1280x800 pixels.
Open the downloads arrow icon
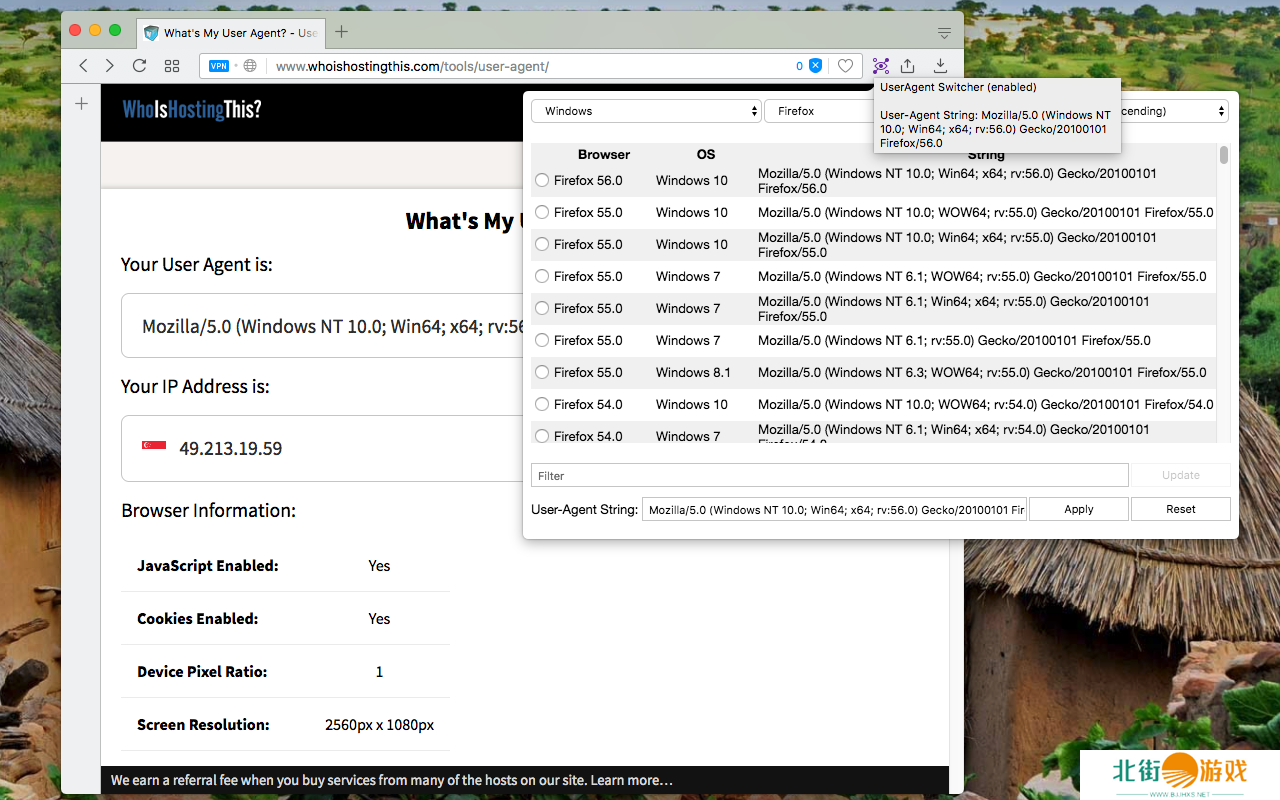pos(940,66)
